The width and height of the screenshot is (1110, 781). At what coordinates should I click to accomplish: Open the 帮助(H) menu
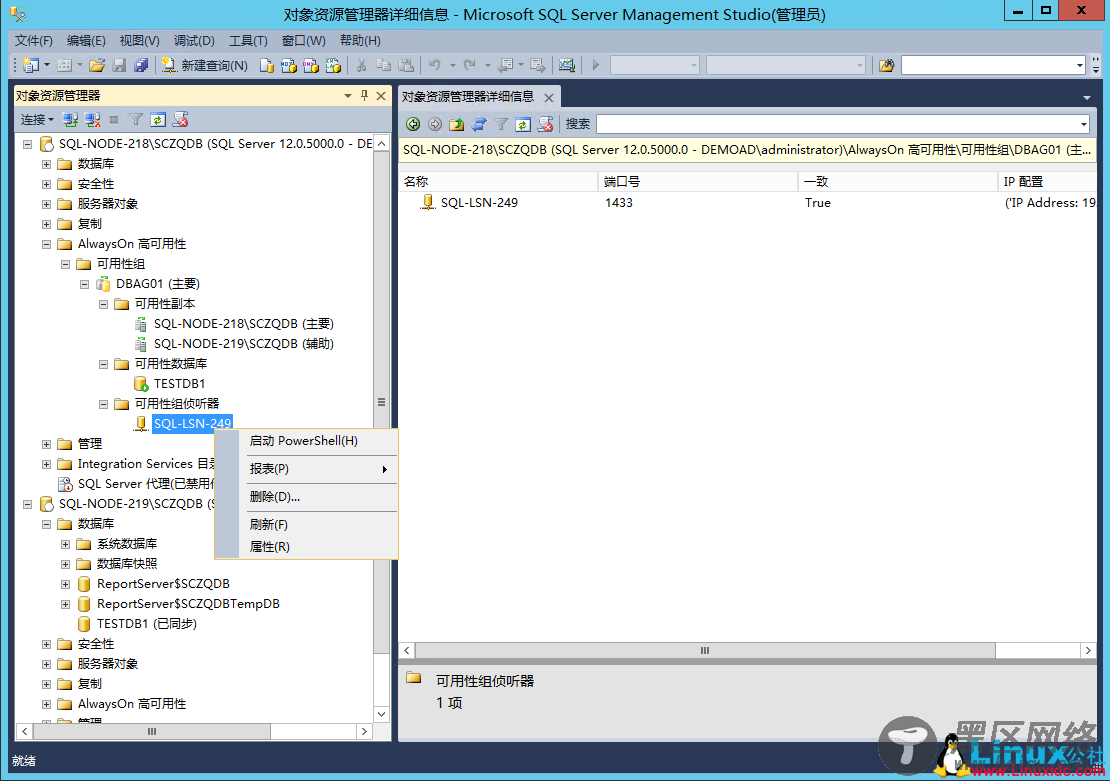tap(360, 40)
